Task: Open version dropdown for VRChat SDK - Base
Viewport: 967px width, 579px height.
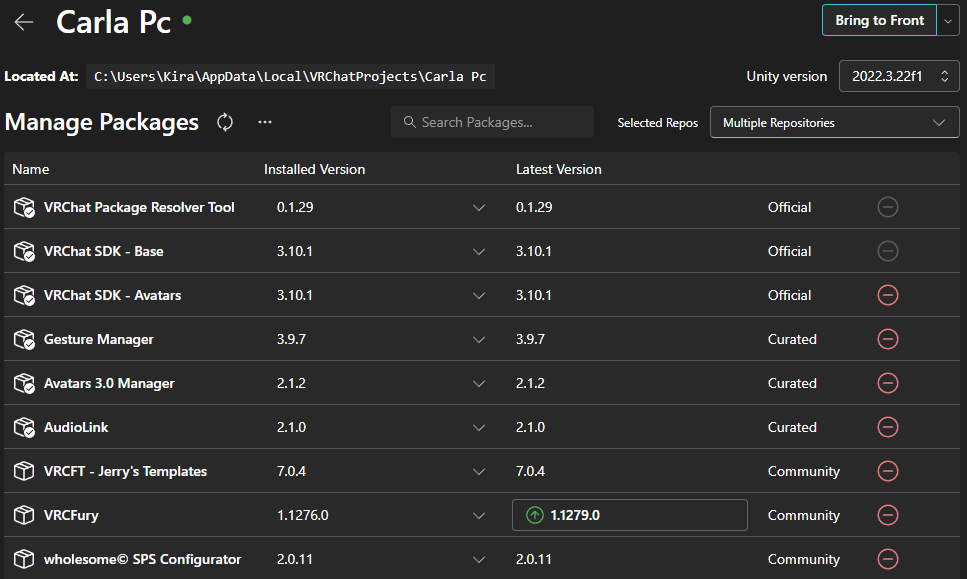Action: (x=479, y=251)
